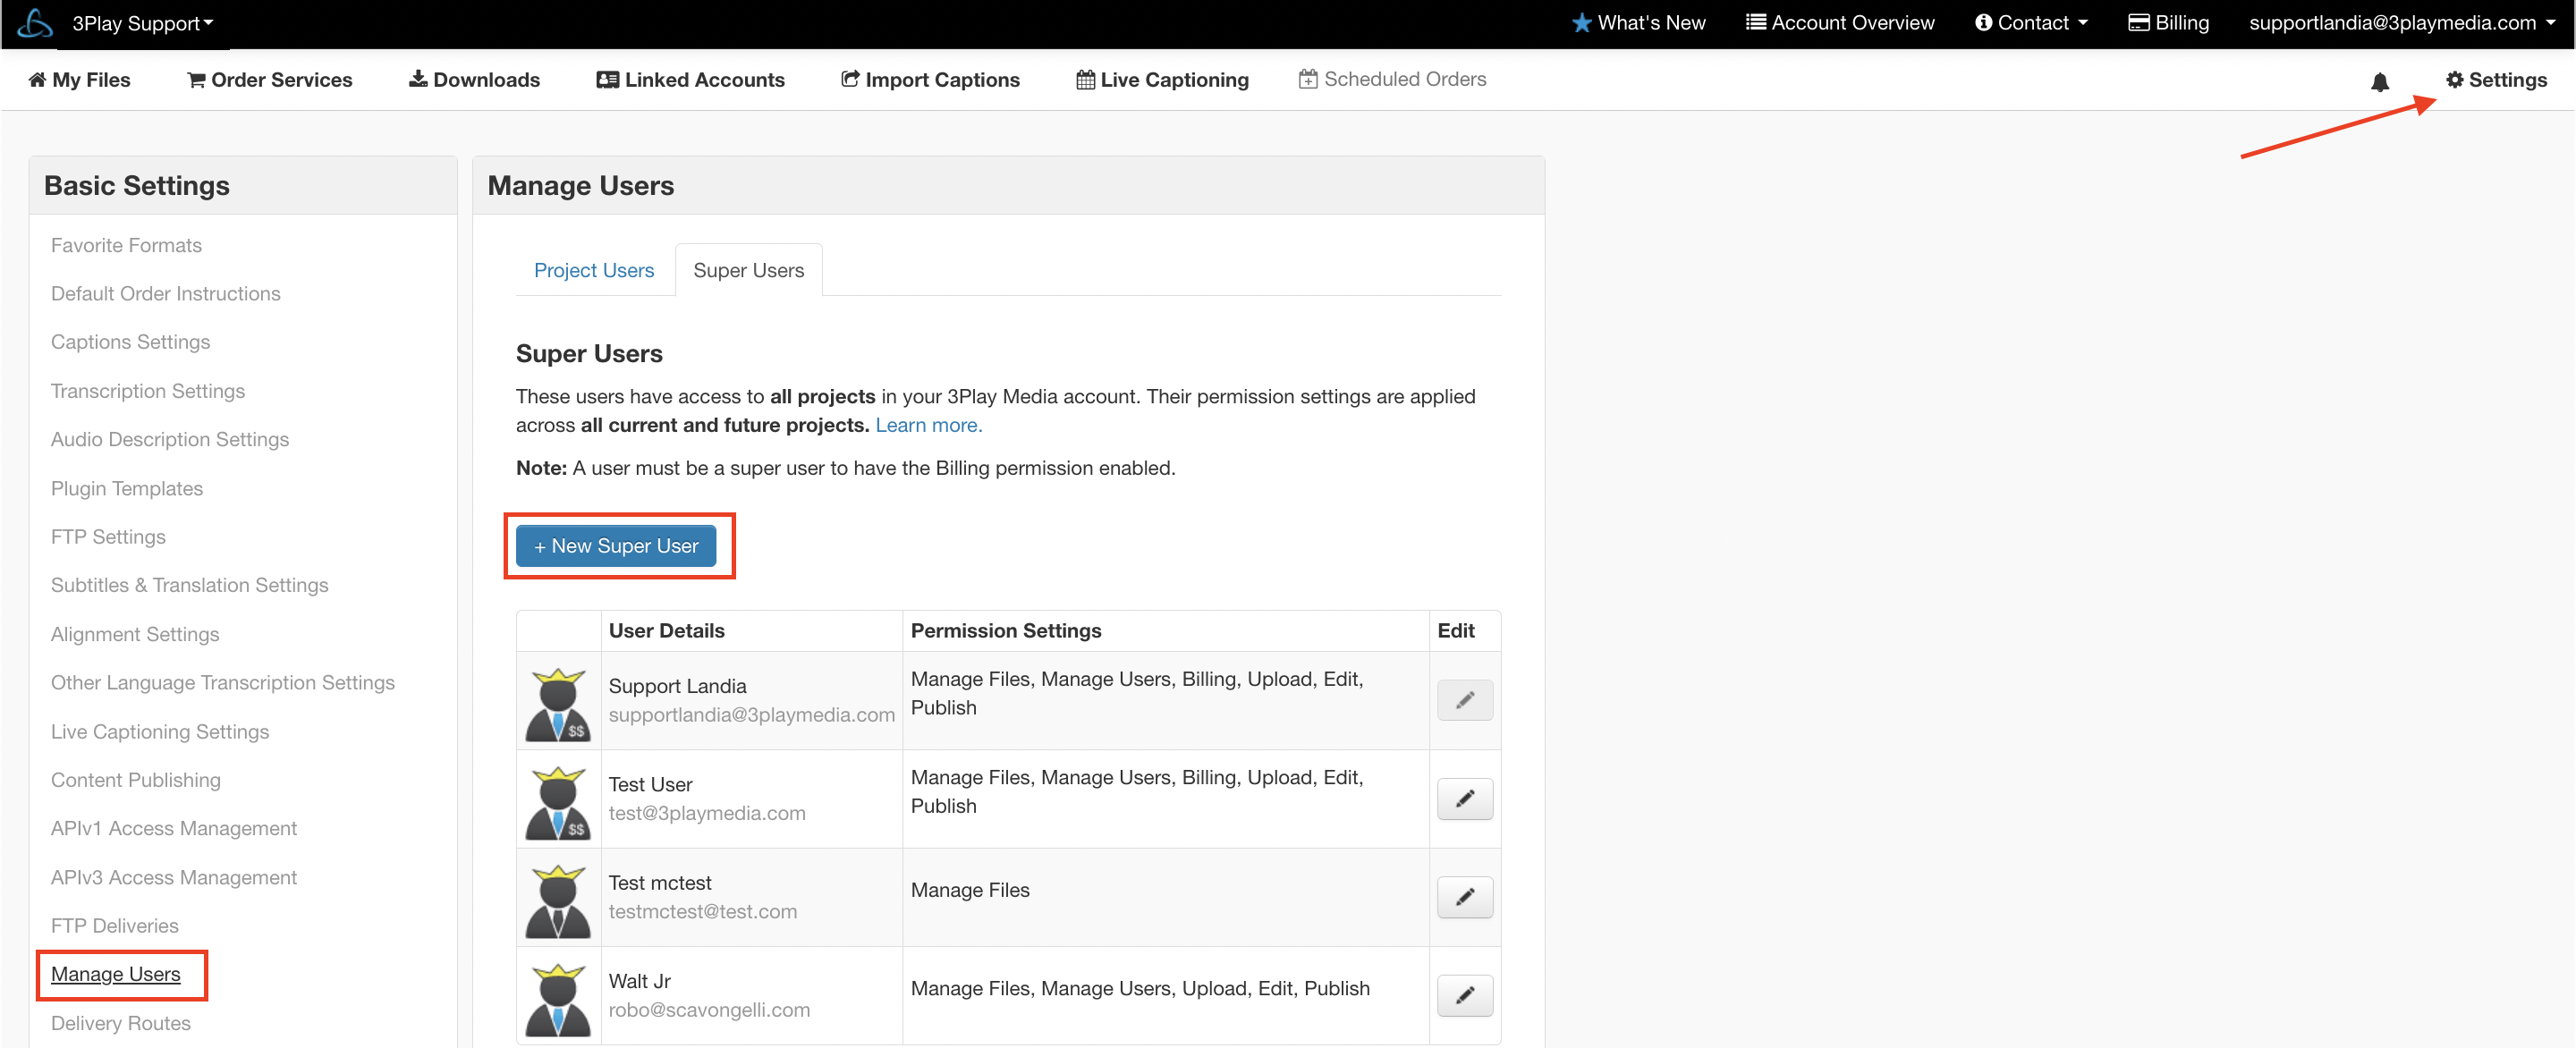Open Audio Description Settings
Viewport: 2576px width, 1048px height.
(170, 439)
